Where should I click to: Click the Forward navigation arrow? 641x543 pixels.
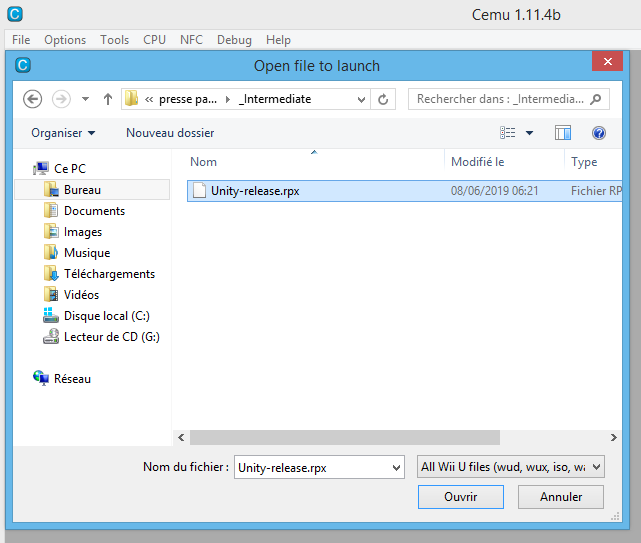(x=61, y=99)
